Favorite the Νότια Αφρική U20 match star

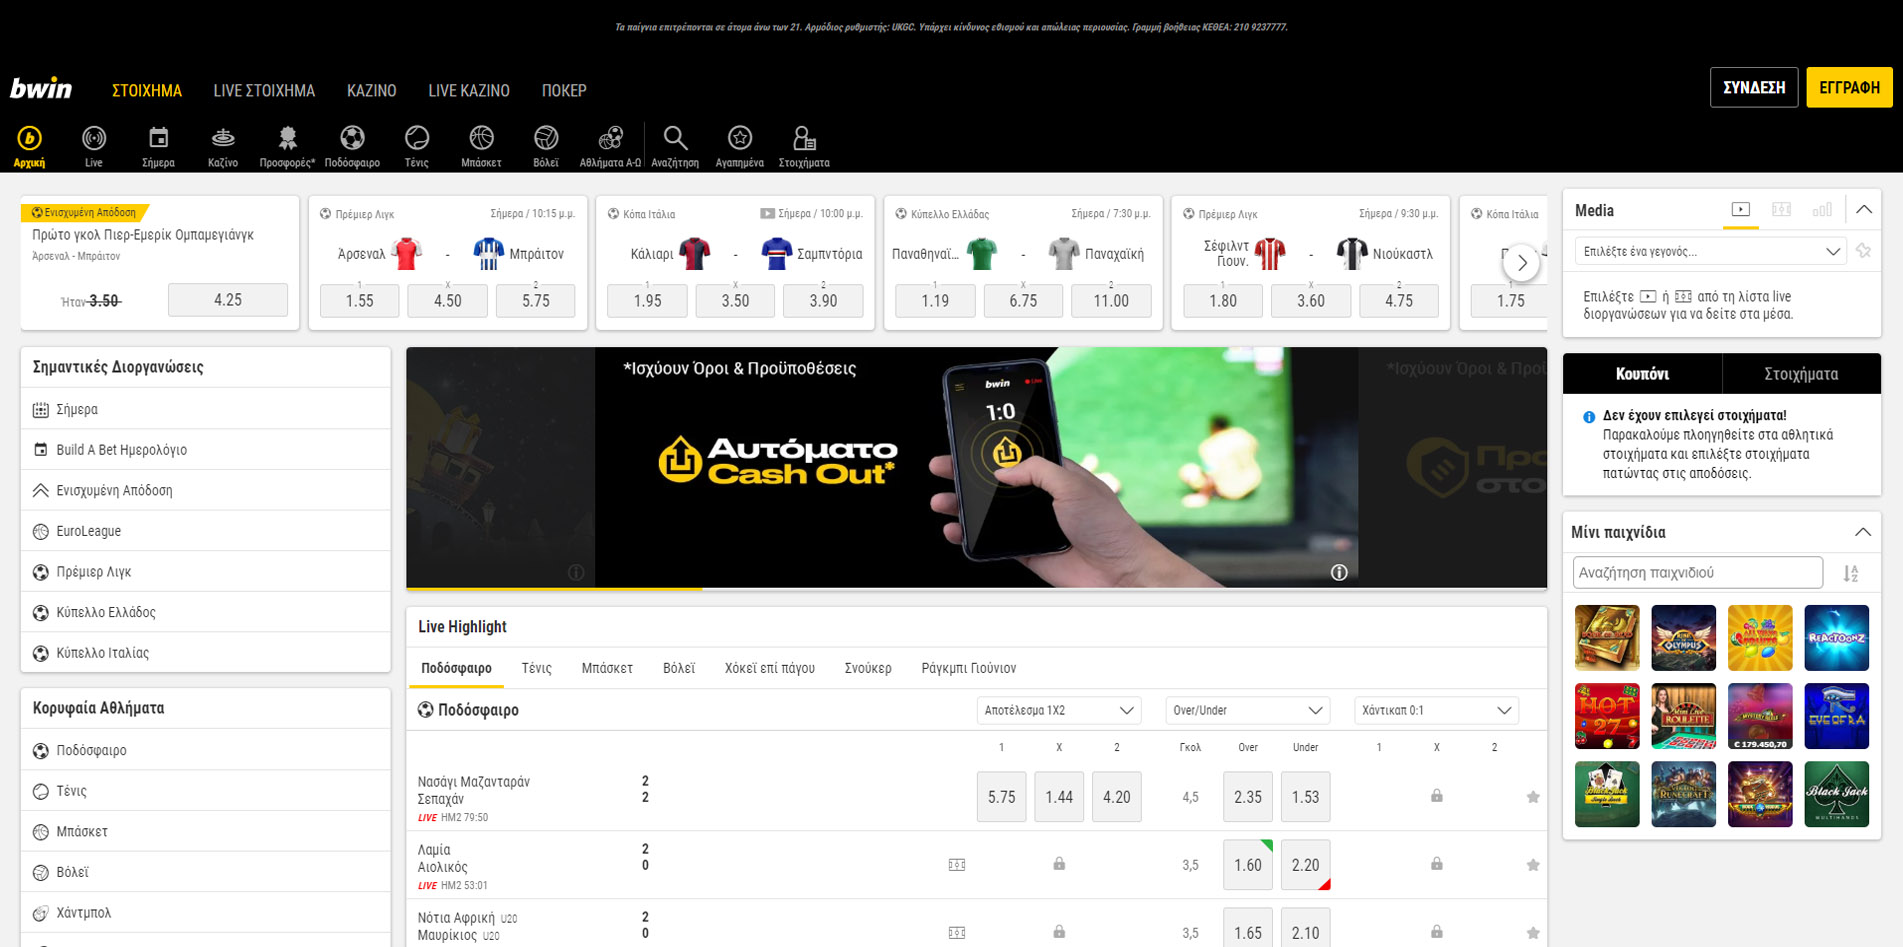point(1533,933)
